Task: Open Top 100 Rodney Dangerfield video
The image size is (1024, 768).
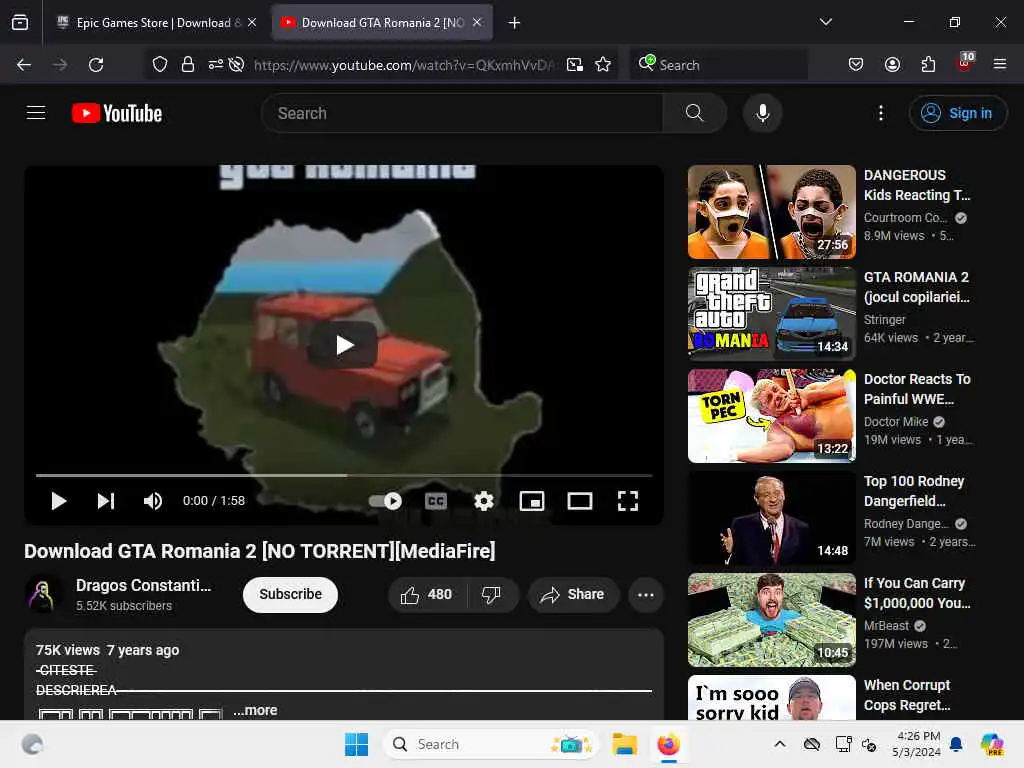Action: pos(771,517)
